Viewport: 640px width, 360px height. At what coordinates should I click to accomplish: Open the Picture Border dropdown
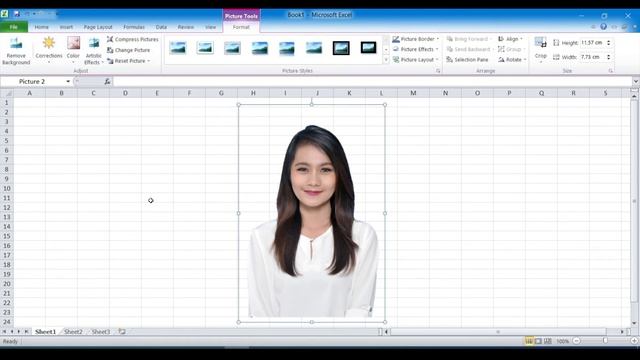pos(416,39)
